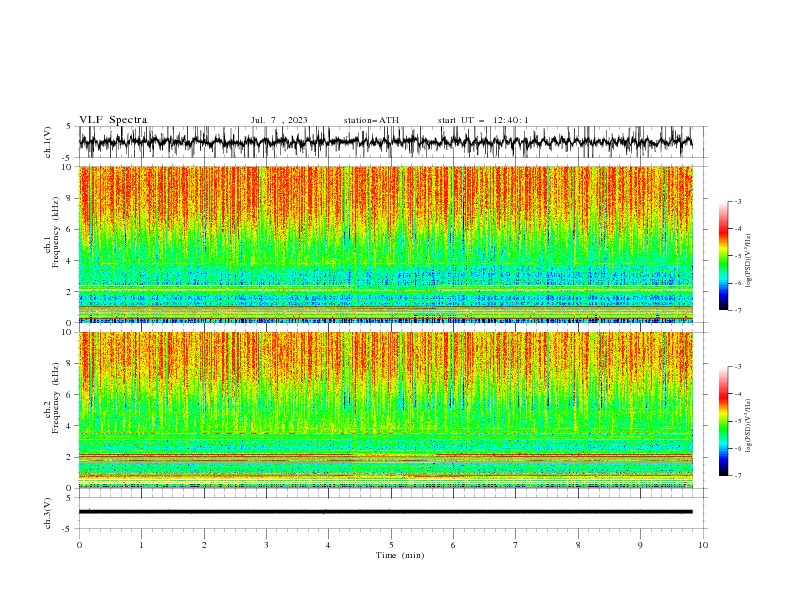Click the "-7" tick of ch.2 colorbar
The width and height of the screenshot is (792, 612).
click(x=738, y=476)
